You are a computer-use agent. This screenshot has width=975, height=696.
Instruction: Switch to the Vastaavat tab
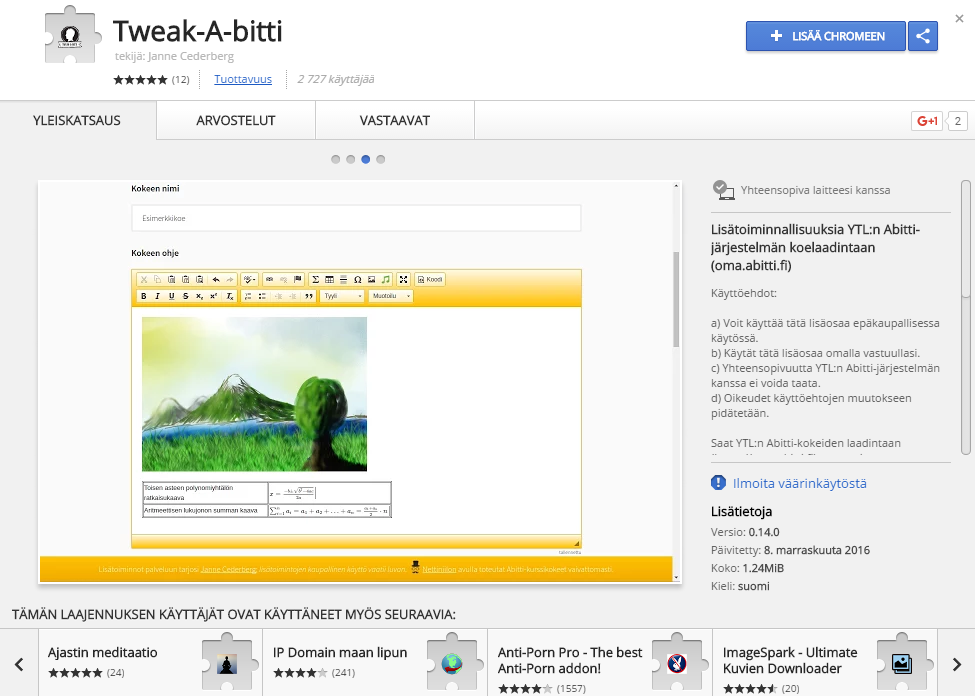(395, 121)
